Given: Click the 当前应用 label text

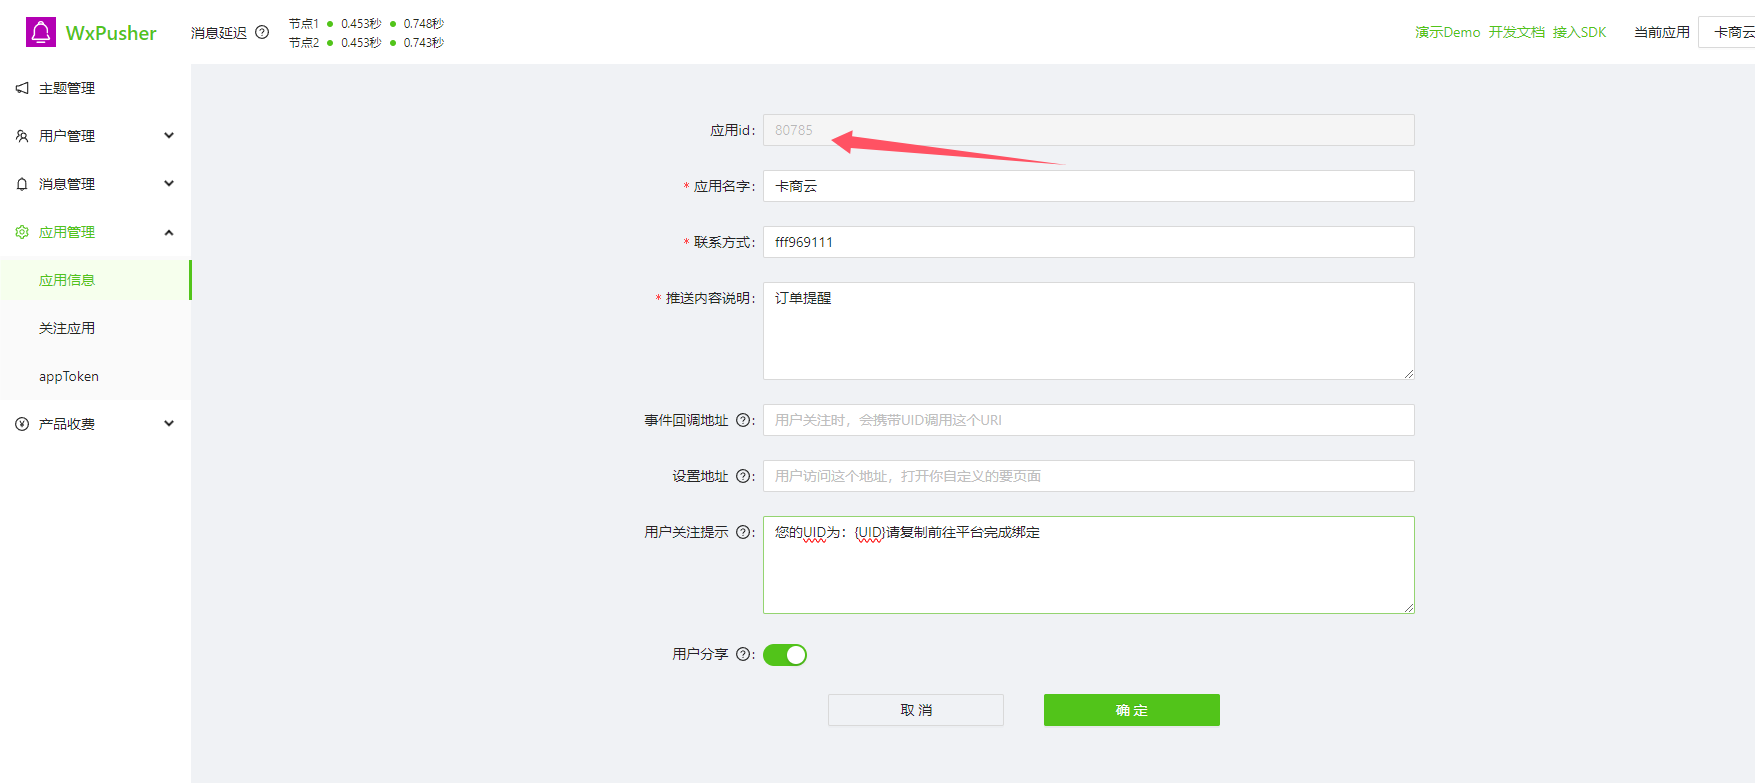Looking at the screenshot, I should coord(1662,32).
